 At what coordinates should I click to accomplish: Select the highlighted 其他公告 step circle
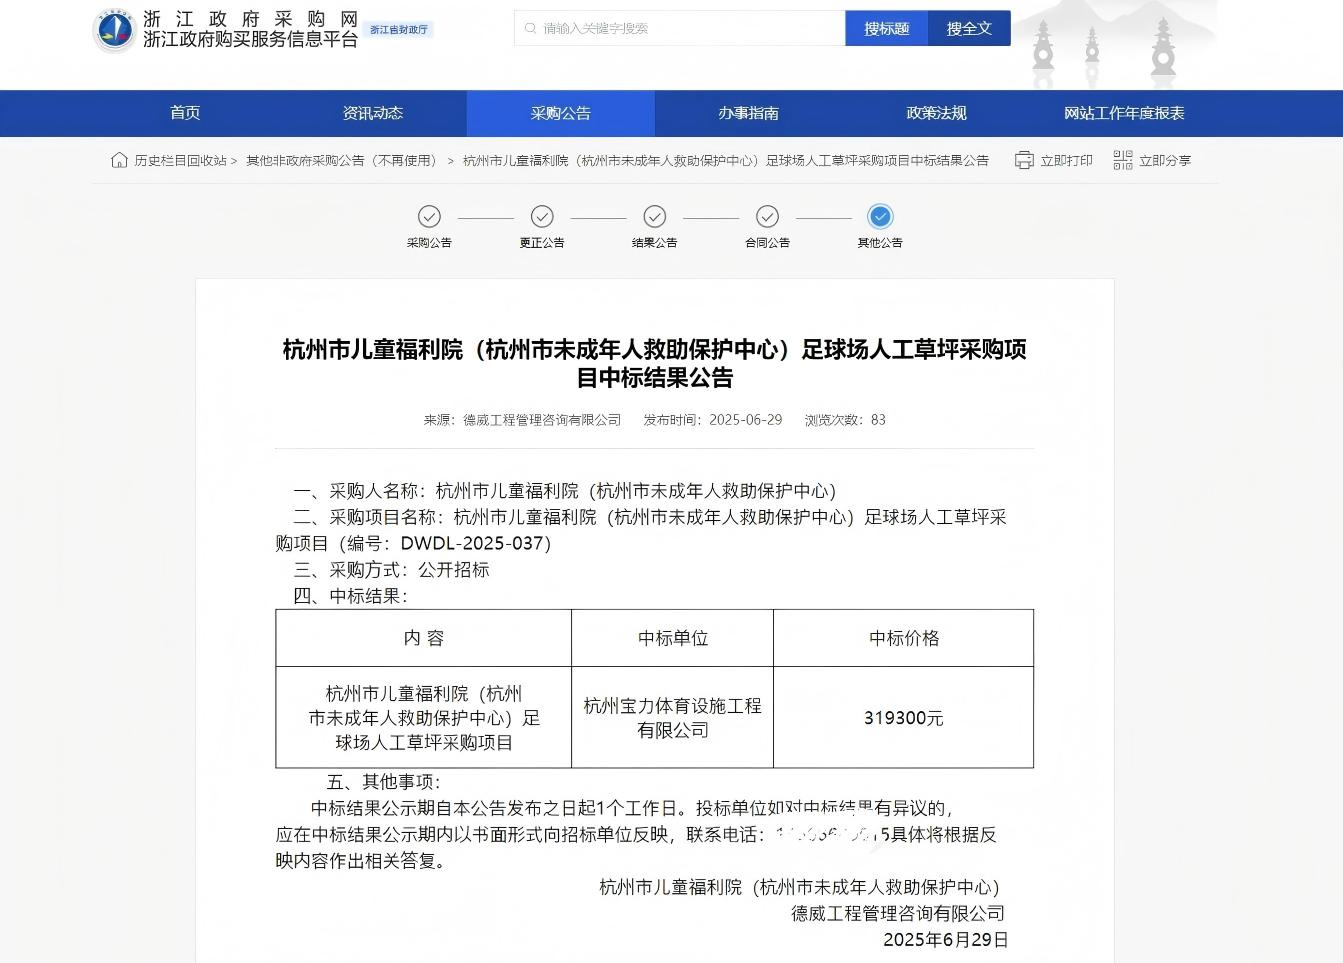(x=880, y=217)
